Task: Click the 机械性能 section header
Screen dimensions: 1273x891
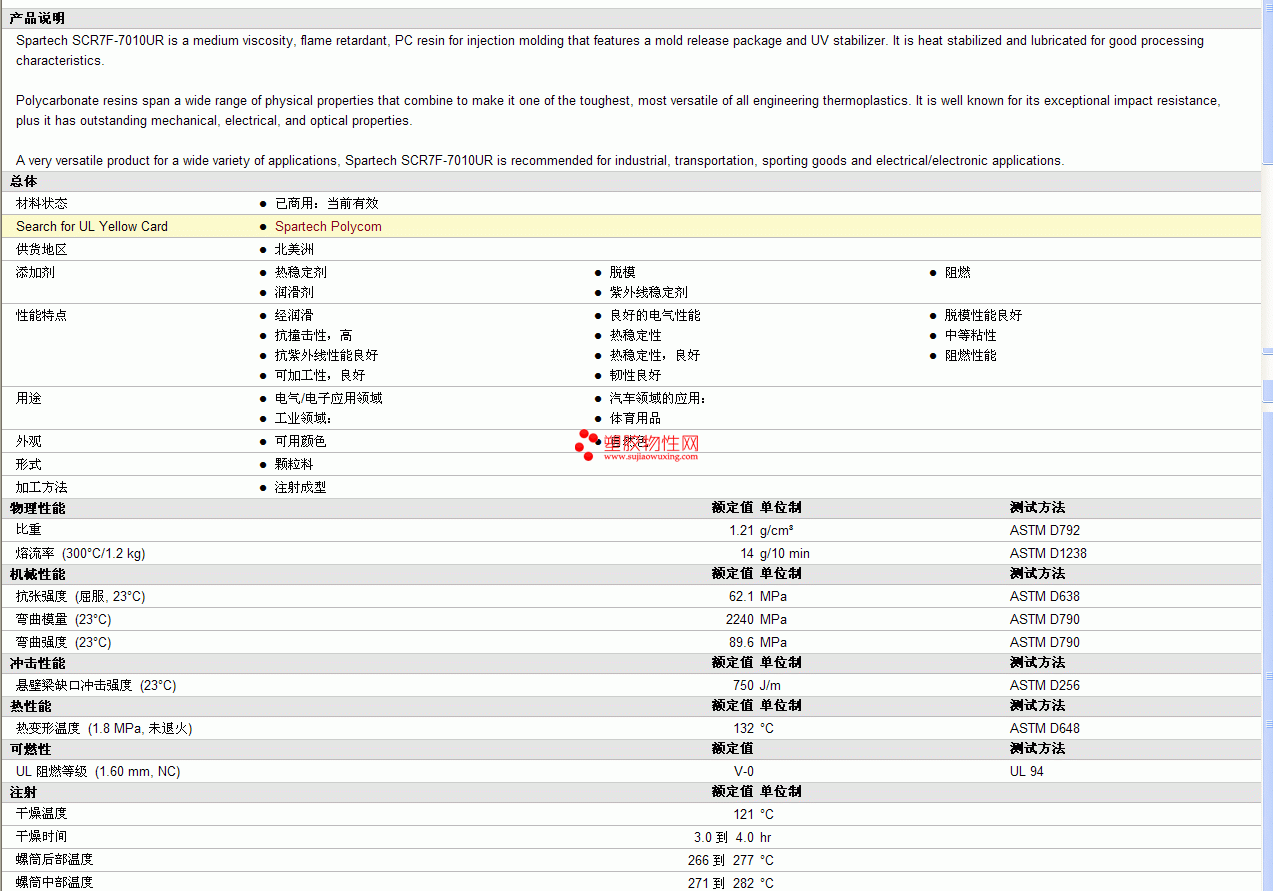Action: tap(37, 574)
